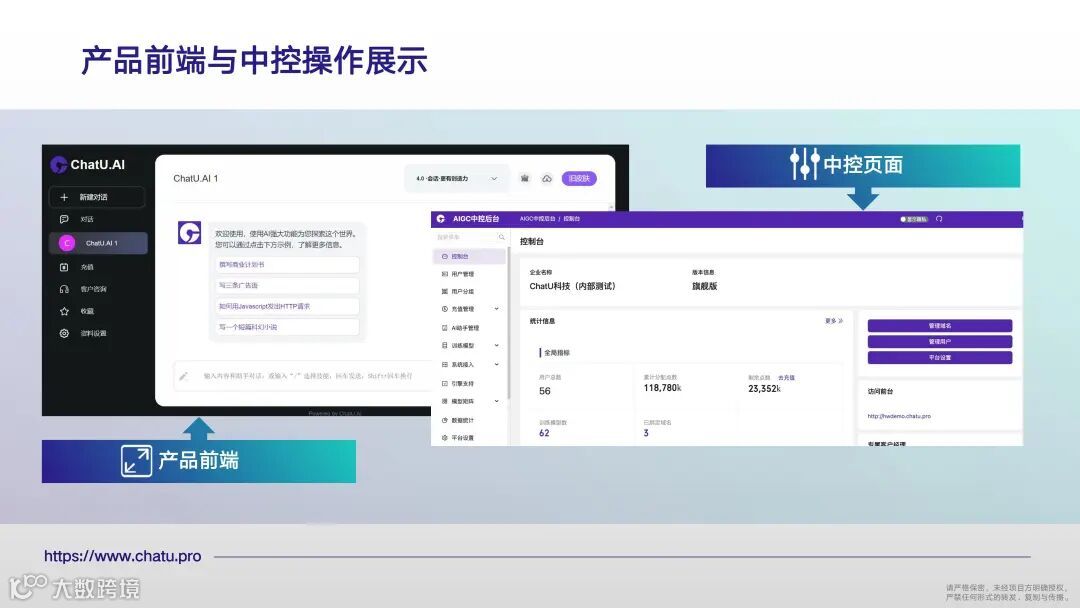
Task: Open the 4.0 model selector dropdown
Action: [x=457, y=178]
